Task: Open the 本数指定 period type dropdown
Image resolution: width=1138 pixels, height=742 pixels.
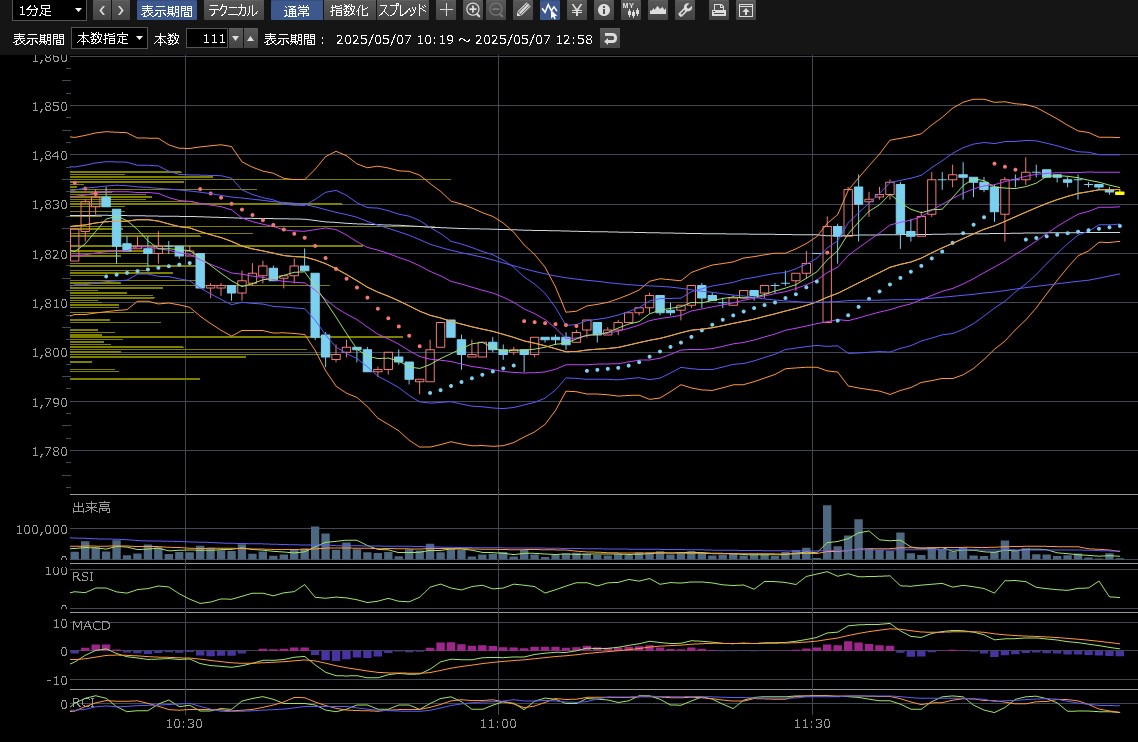Action: (110, 38)
